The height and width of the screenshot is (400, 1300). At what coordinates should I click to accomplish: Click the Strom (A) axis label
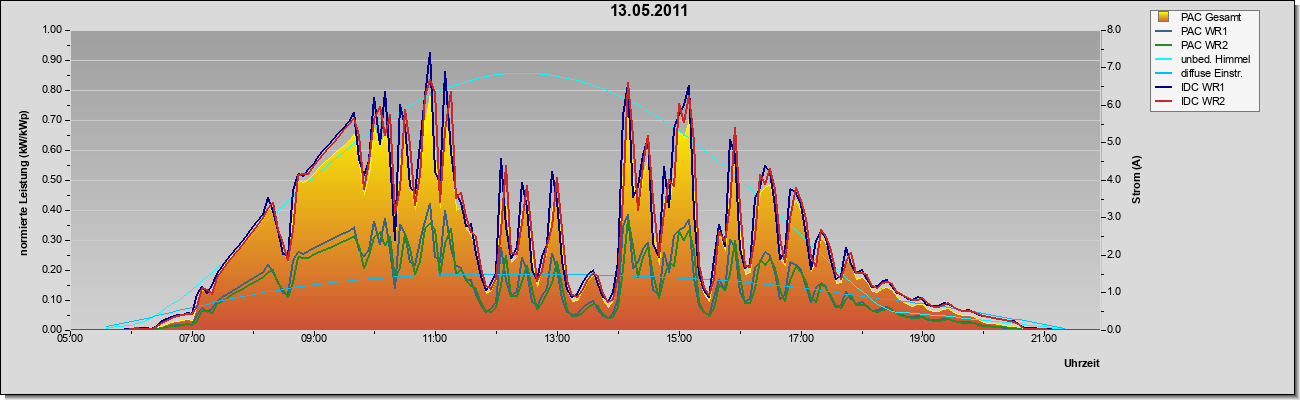(x=1137, y=180)
